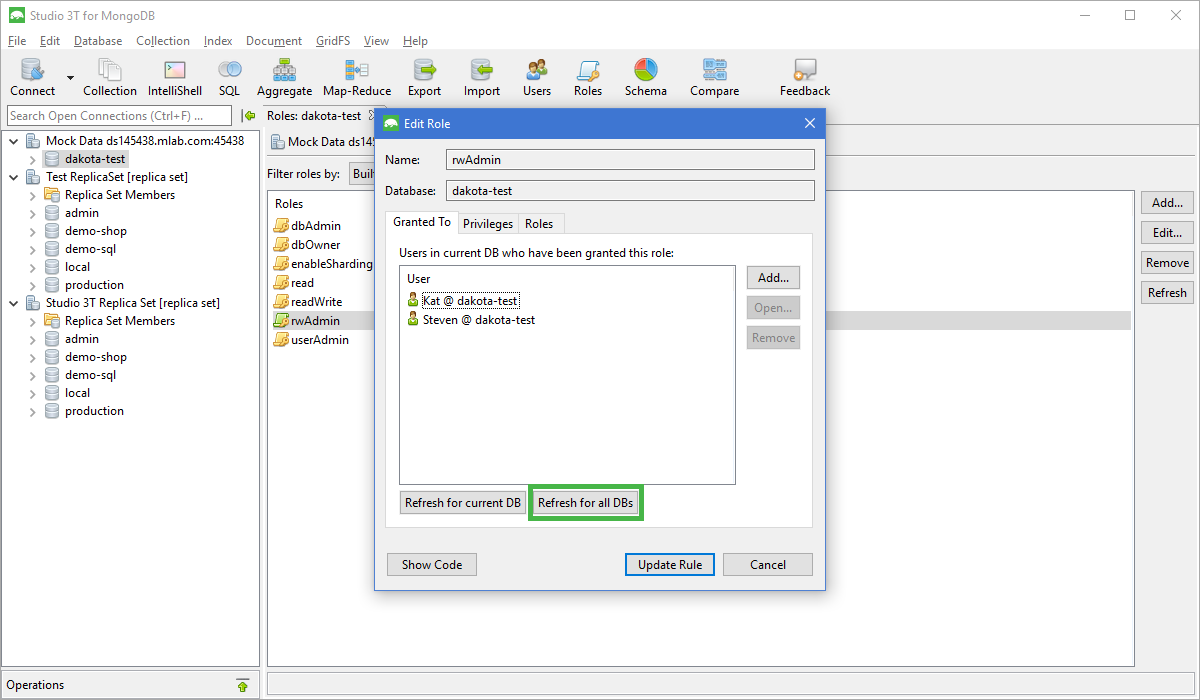Switch to the Privileges tab
1200x700 pixels.
[x=487, y=223]
